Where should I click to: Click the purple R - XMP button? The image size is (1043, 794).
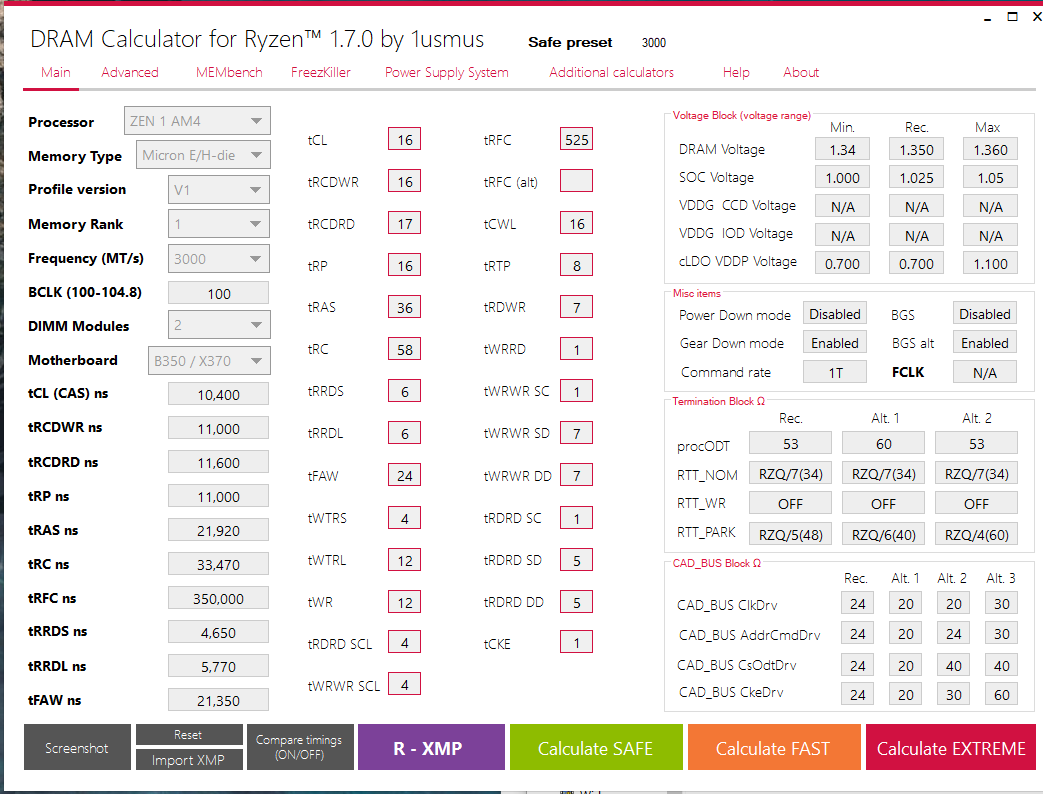(431, 747)
